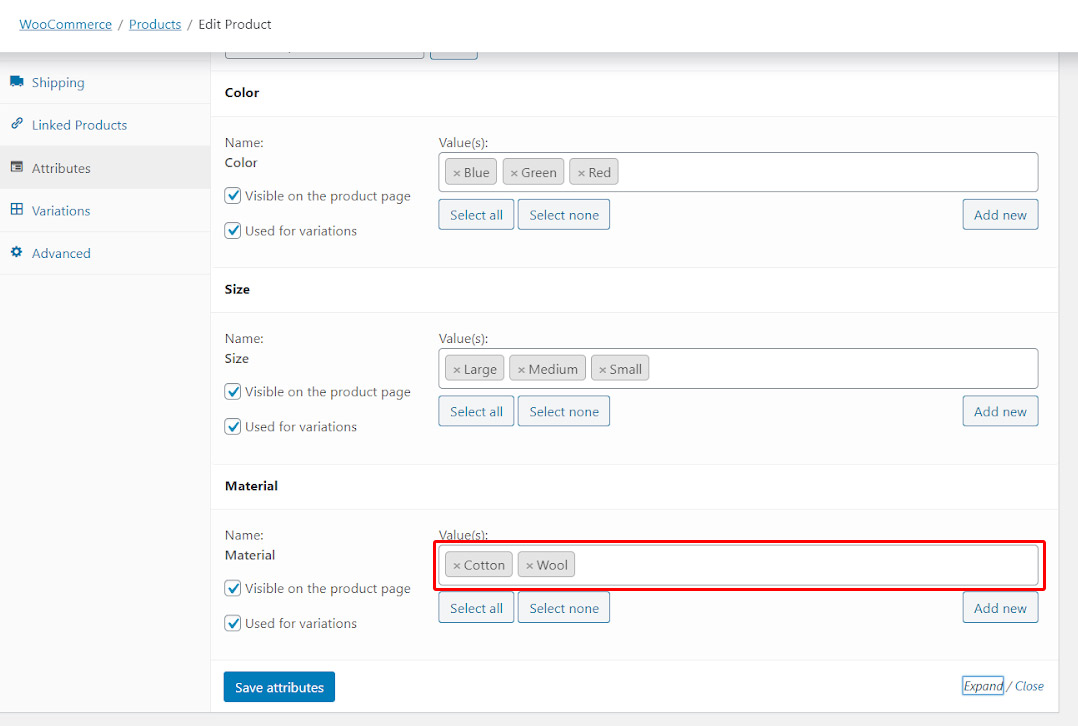Remove the Large size value
This screenshot has width=1078, height=726.
click(x=456, y=370)
